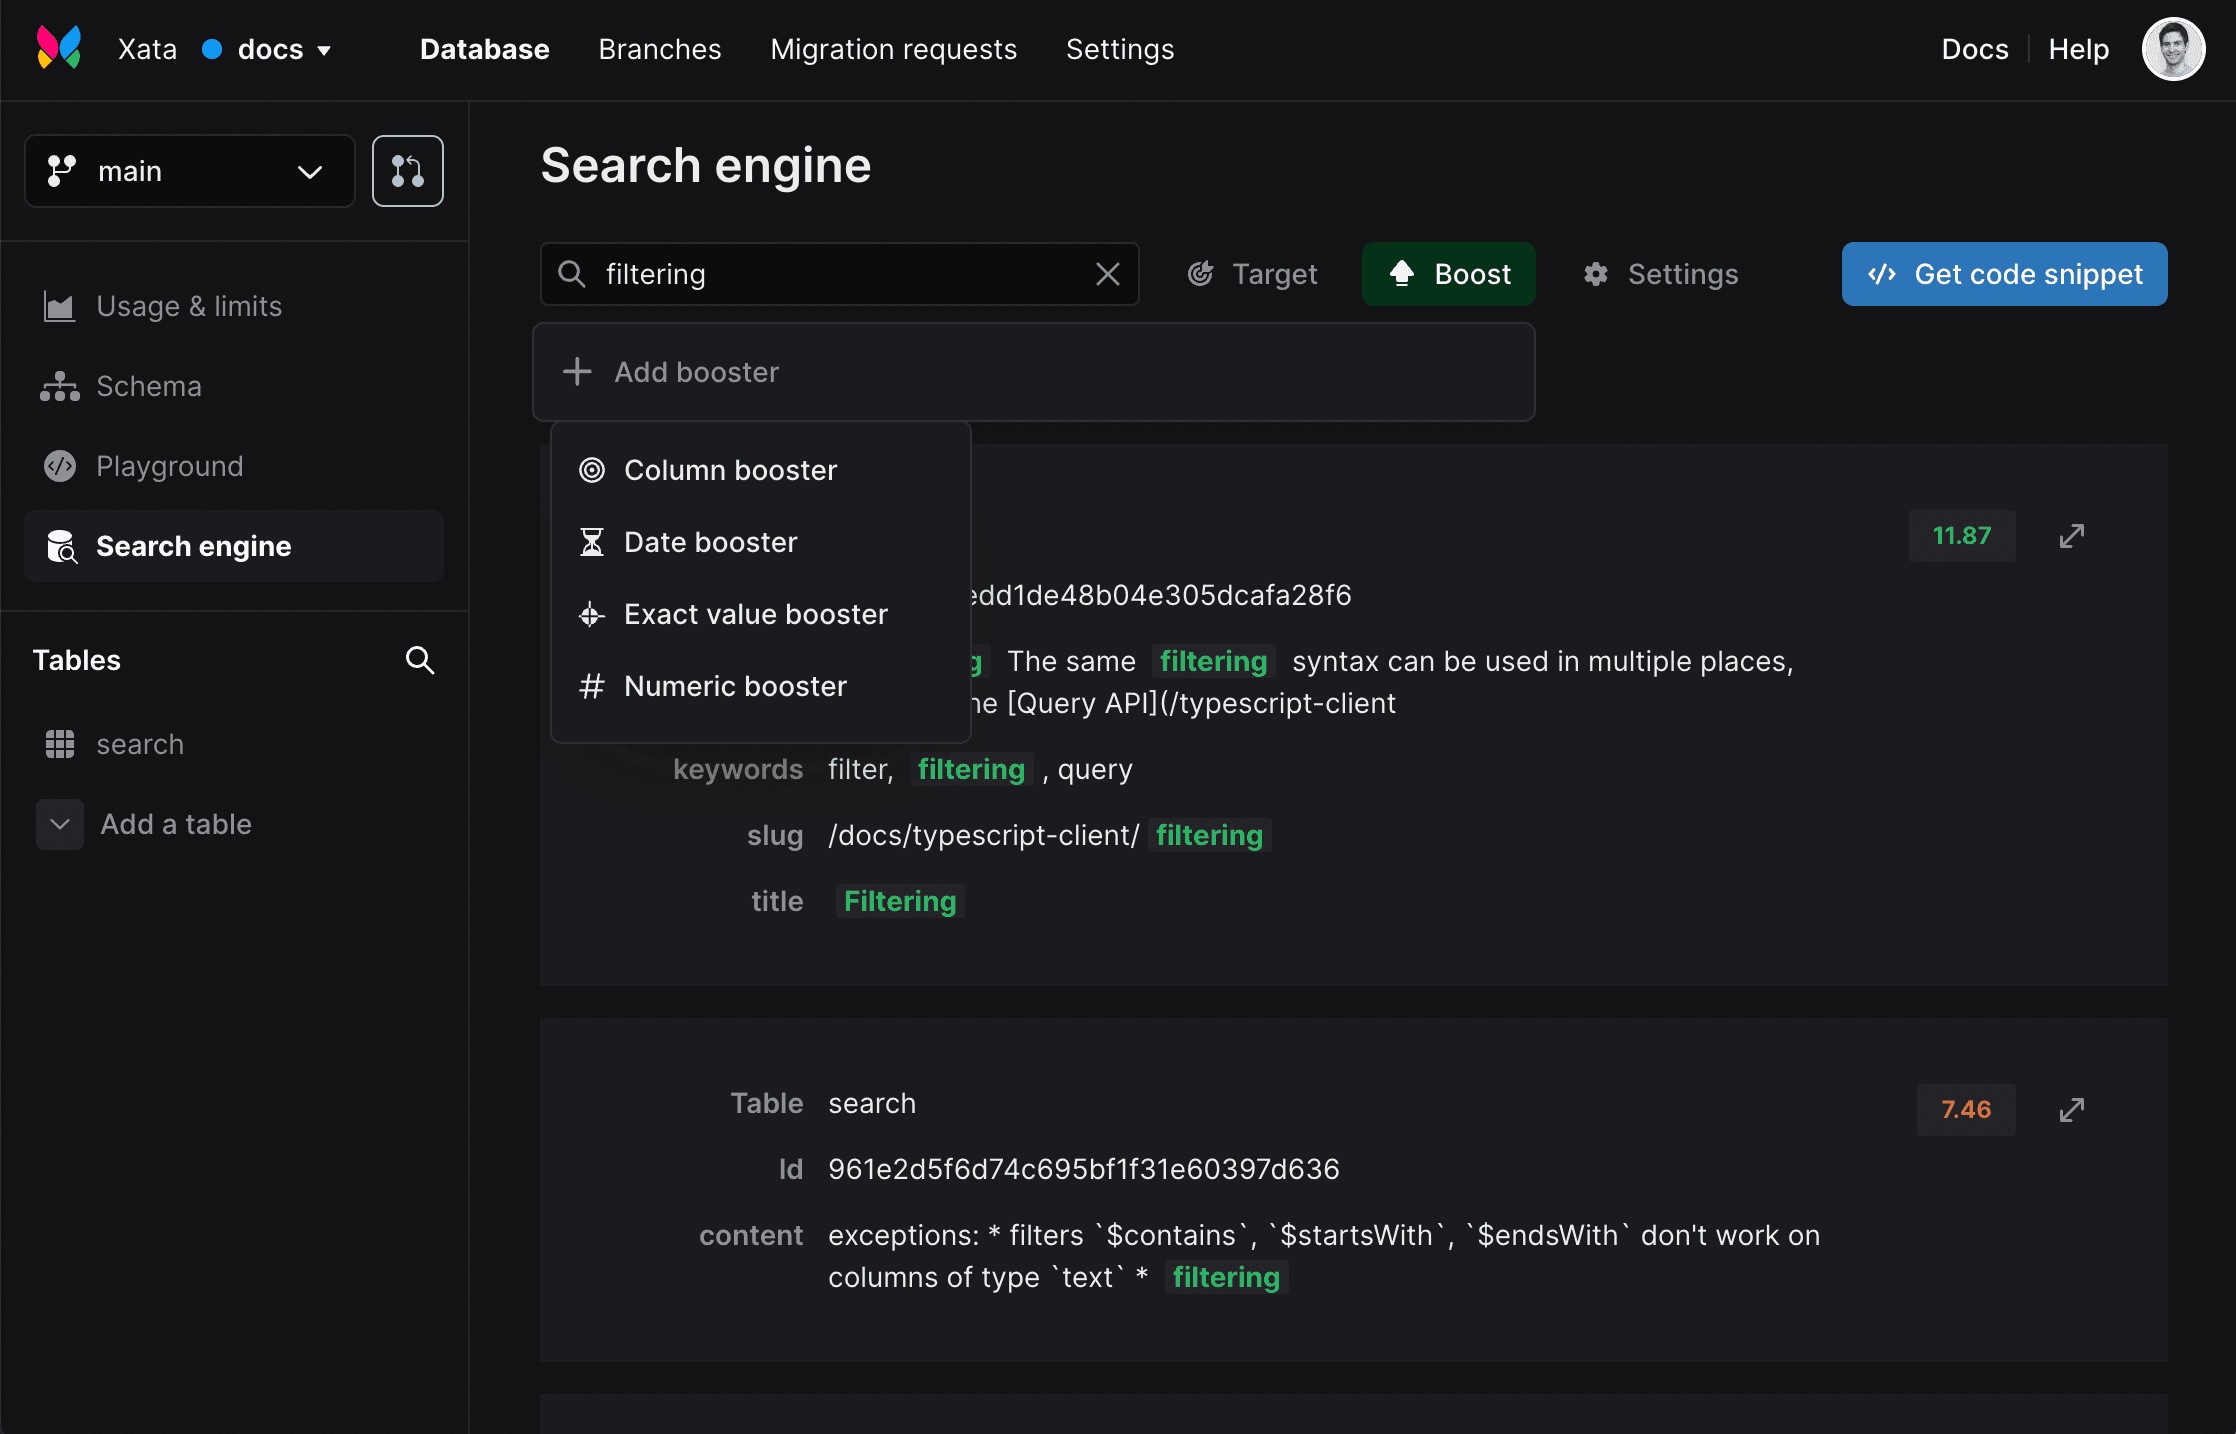Click the keywords filter, filtering, query value

pyautogui.click(x=980, y=769)
